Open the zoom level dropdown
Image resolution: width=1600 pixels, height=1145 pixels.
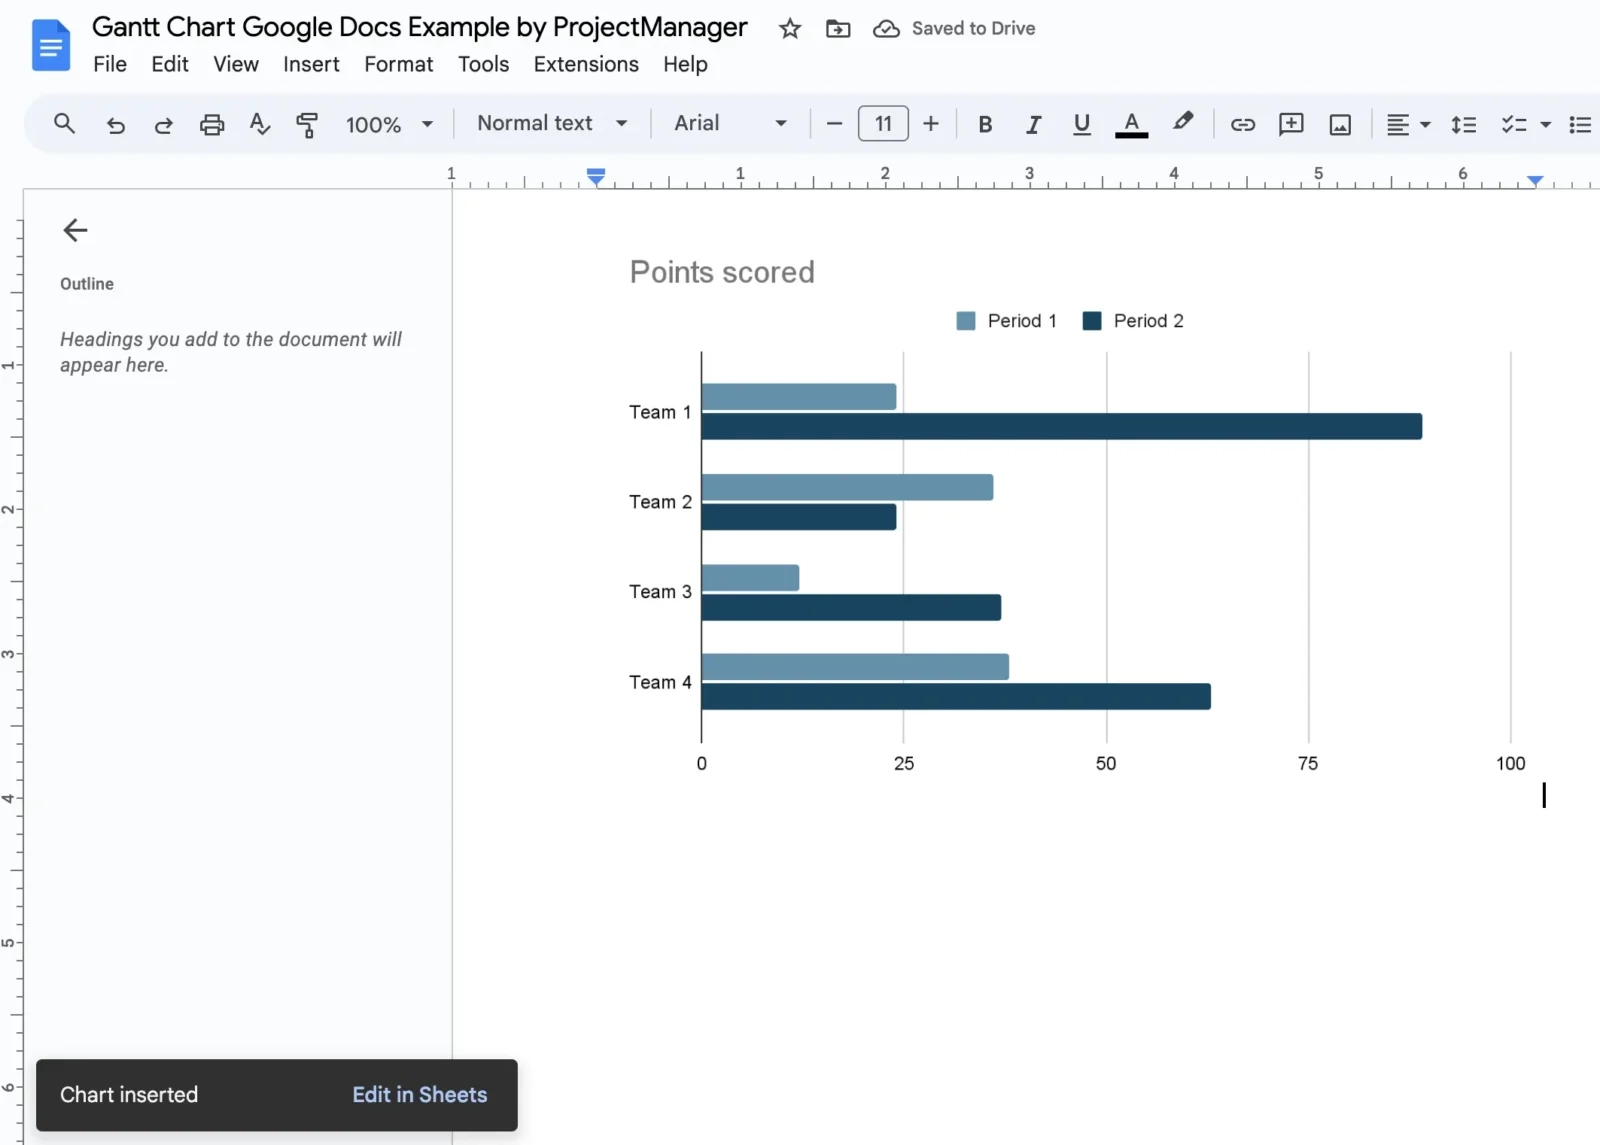tap(388, 124)
